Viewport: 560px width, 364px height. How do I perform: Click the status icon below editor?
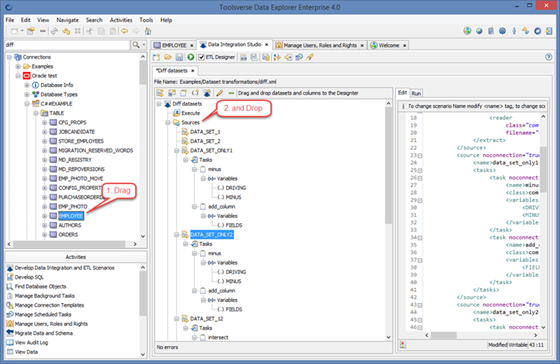(403, 345)
